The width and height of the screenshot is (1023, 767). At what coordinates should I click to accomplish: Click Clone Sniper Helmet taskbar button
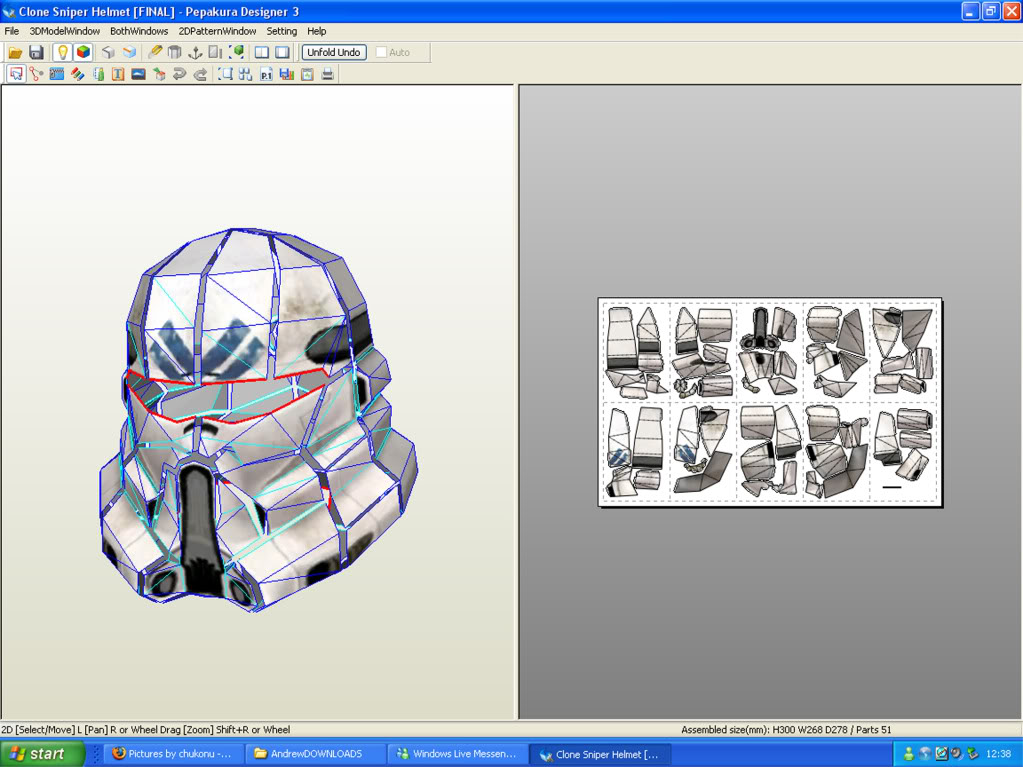(599, 753)
